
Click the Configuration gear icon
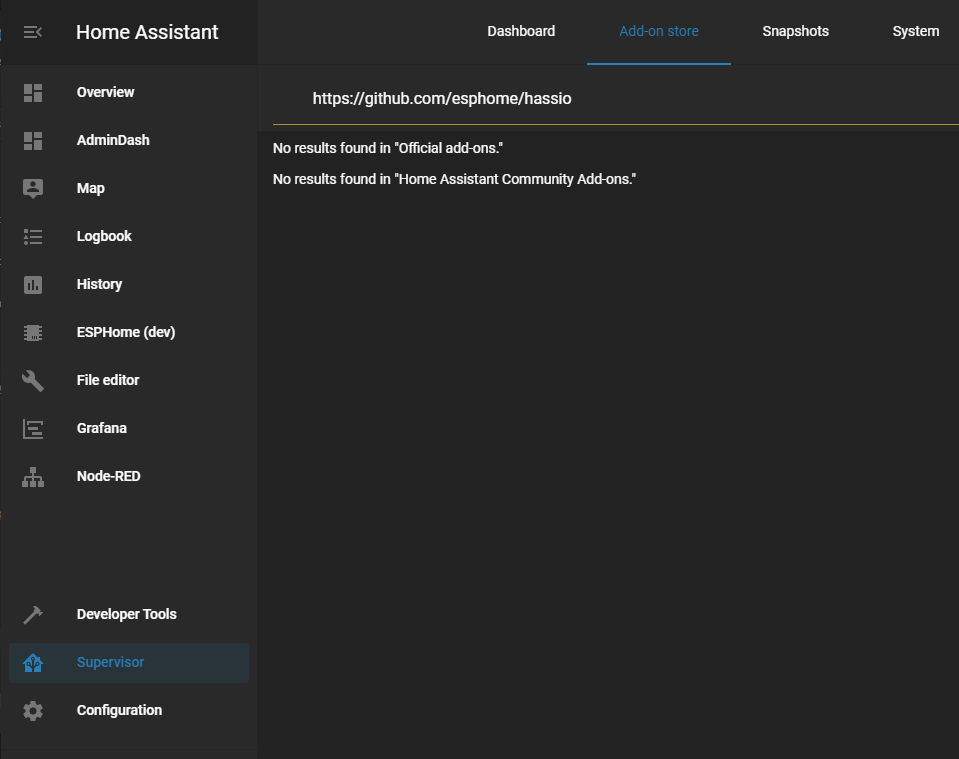(33, 710)
